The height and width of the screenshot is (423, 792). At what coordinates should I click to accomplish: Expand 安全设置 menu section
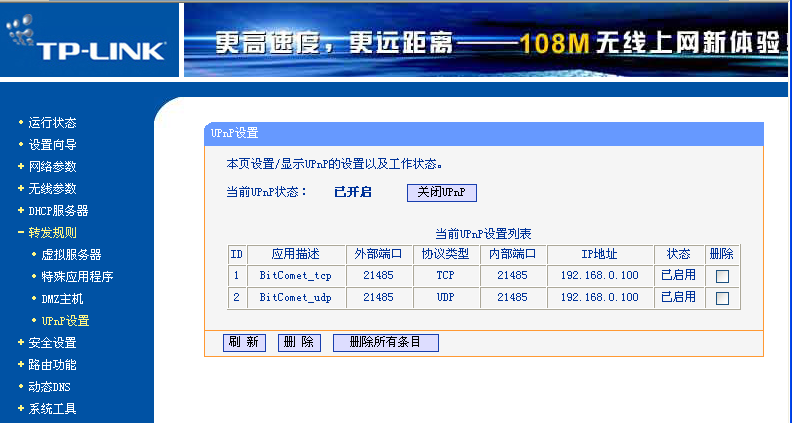pos(52,343)
